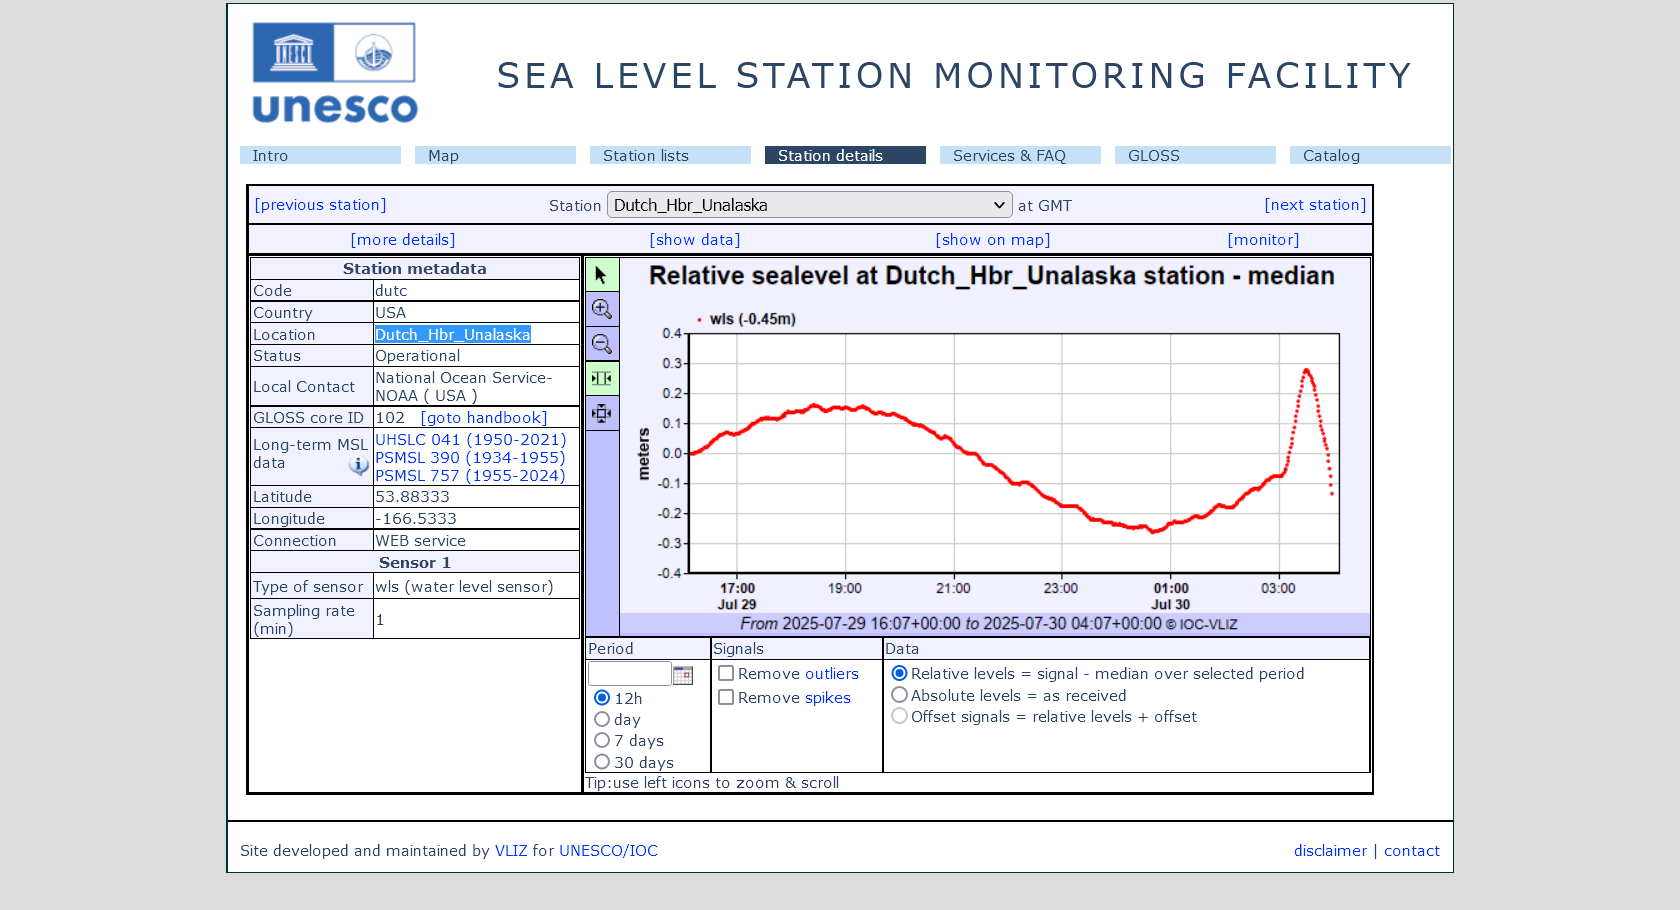Click the outliers link in Signals
Viewport: 1680px width, 910px height.
[x=831, y=674]
